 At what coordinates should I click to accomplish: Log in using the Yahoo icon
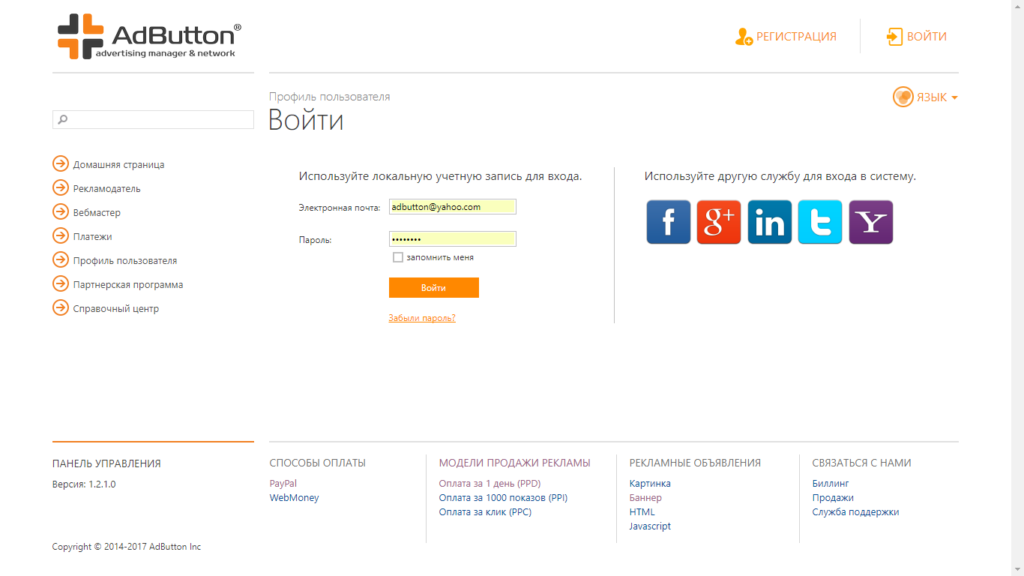[870, 222]
